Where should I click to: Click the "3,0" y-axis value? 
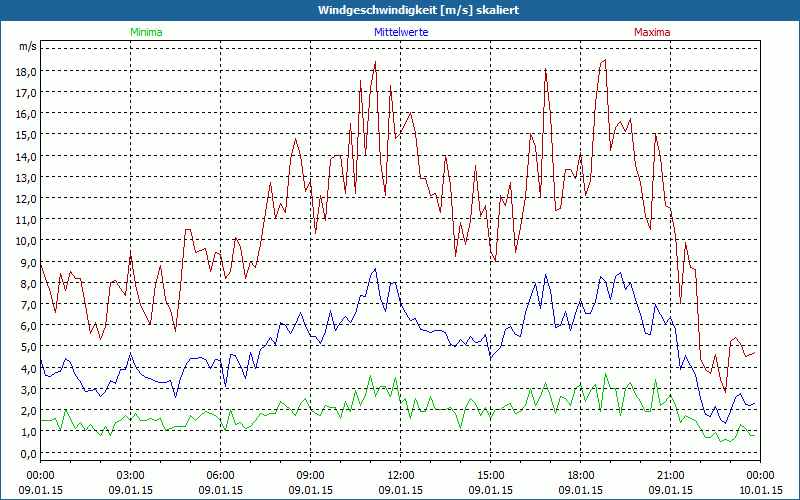30,390
